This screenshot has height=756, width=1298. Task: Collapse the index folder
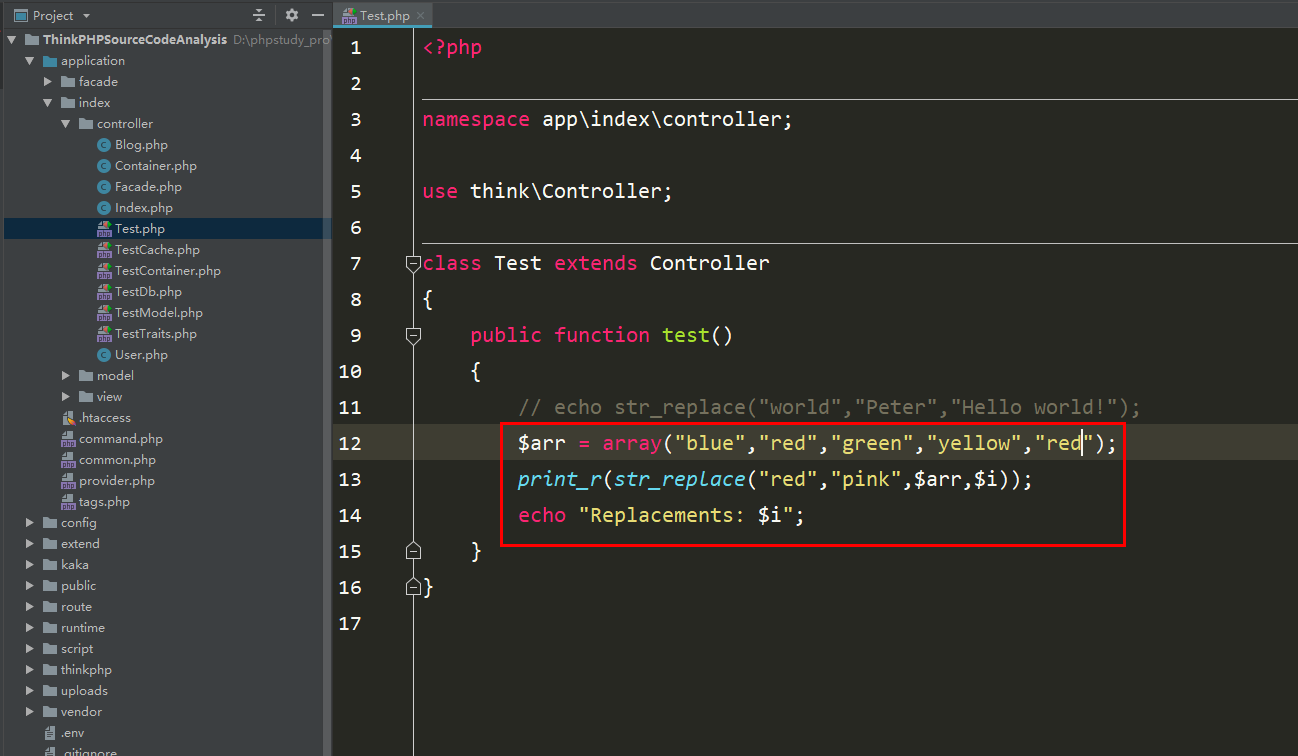coord(48,103)
